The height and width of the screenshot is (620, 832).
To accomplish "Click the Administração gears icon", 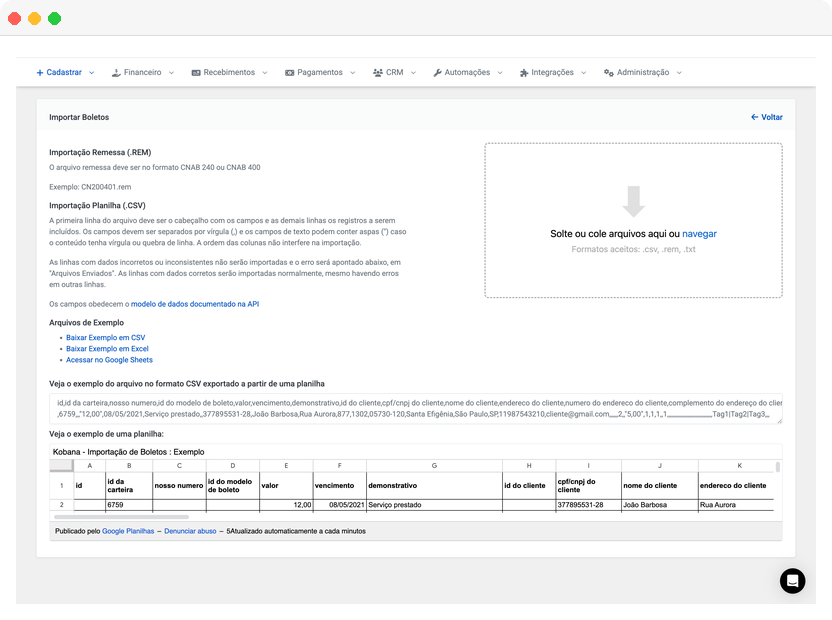I will pyautogui.click(x=608, y=73).
